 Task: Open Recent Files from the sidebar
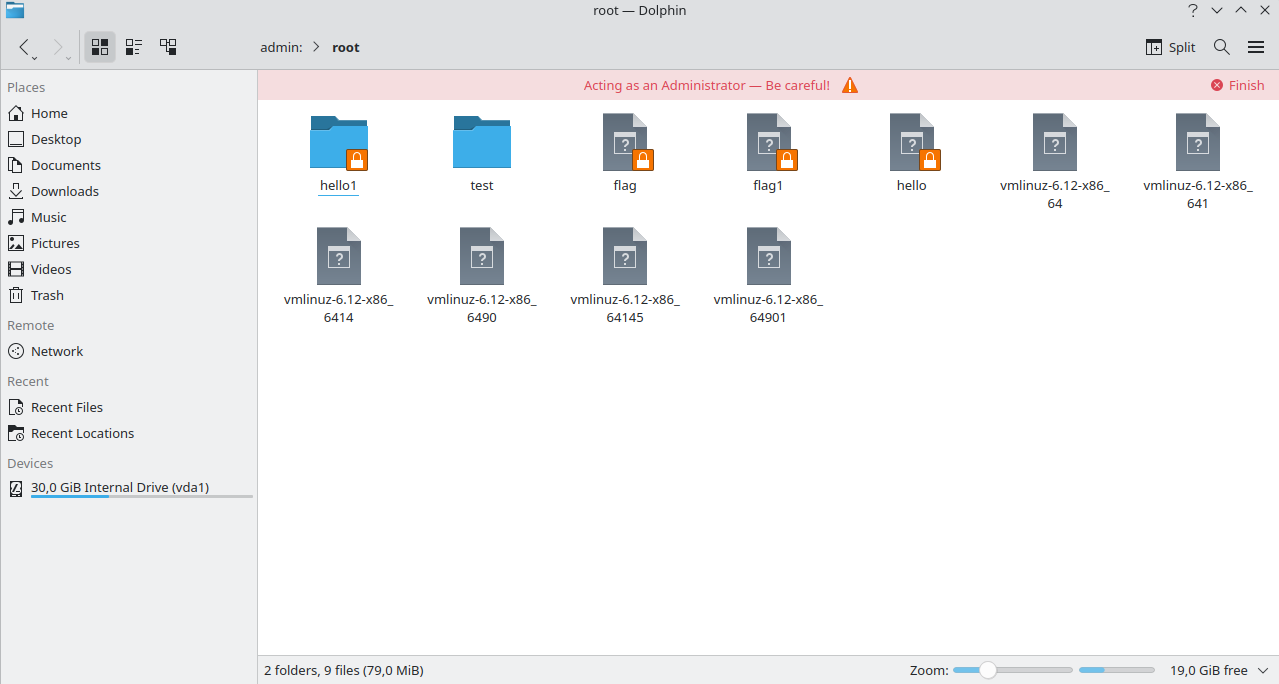[66, 407]
